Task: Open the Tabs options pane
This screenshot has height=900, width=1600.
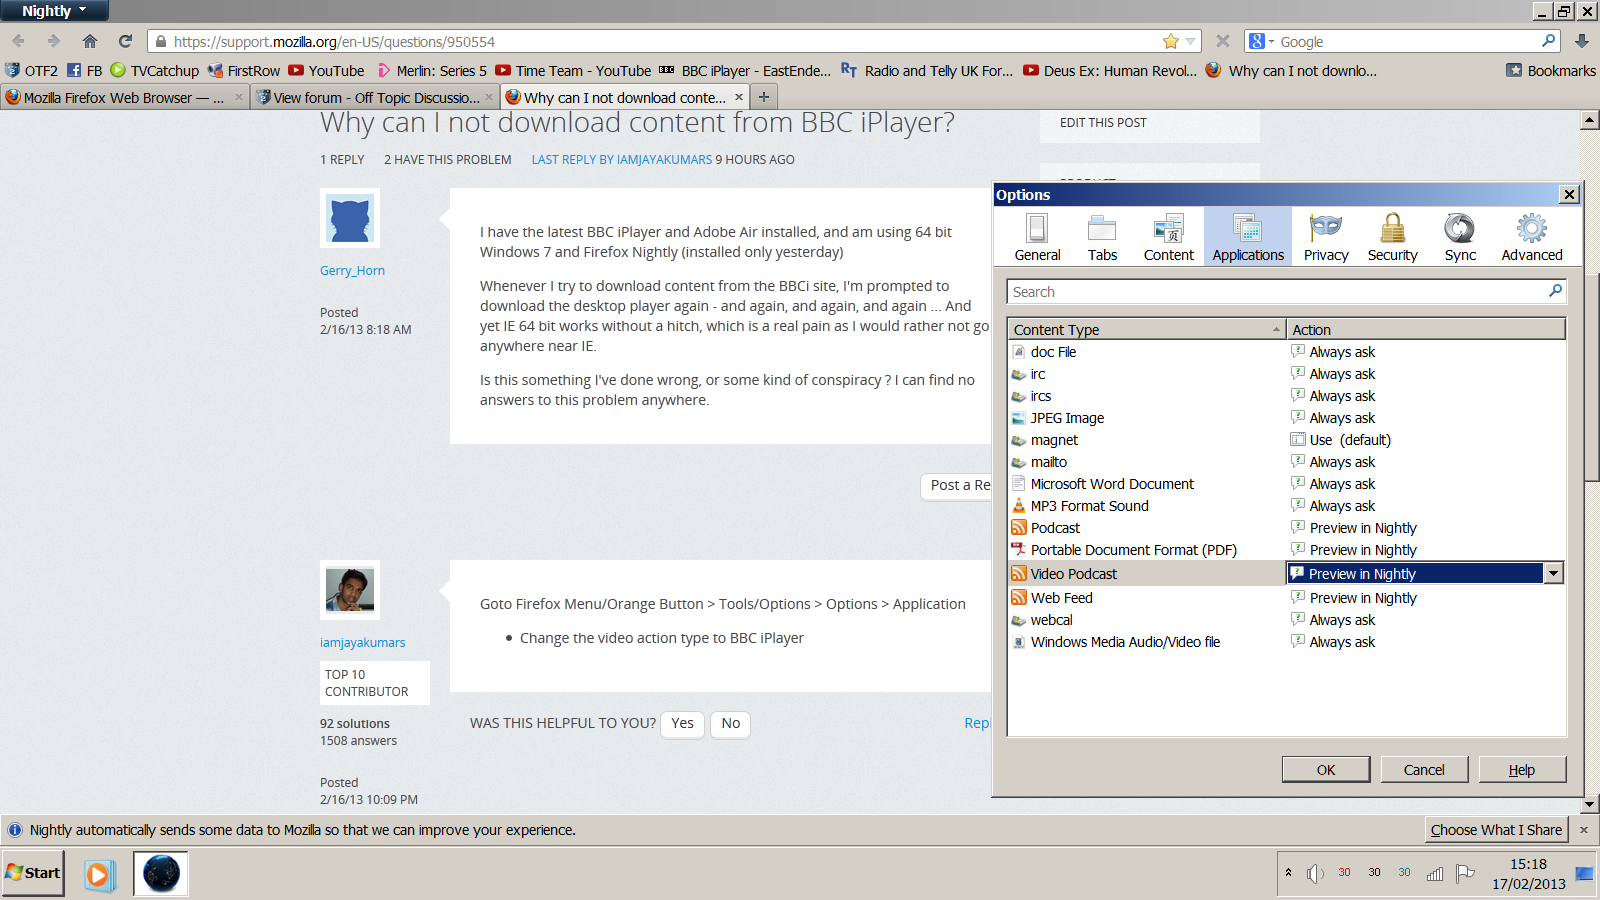Action: coord(1102,237)
